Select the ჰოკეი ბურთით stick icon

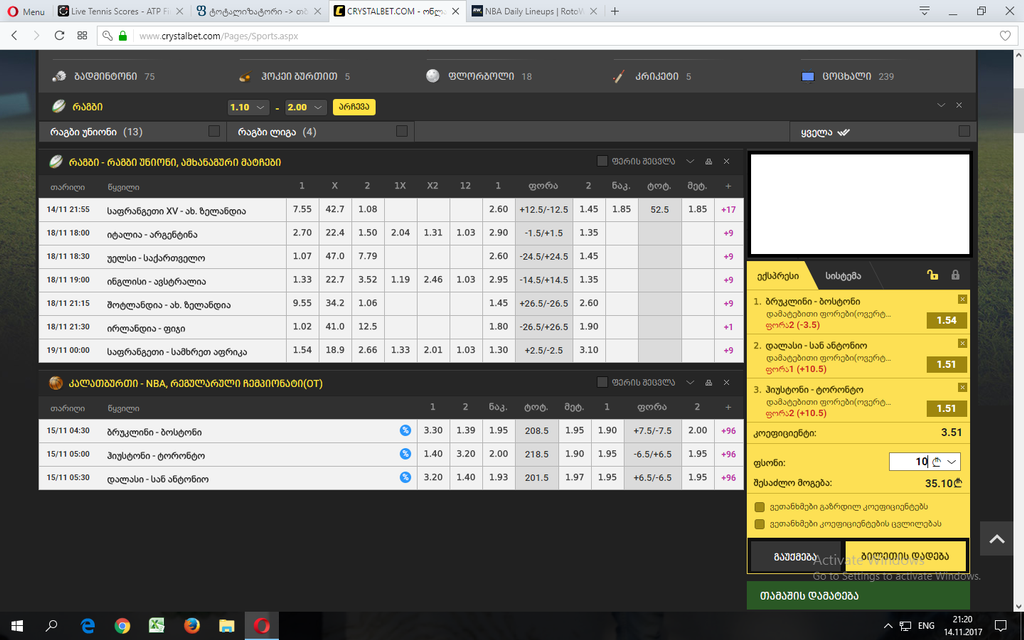coord(246,76)
